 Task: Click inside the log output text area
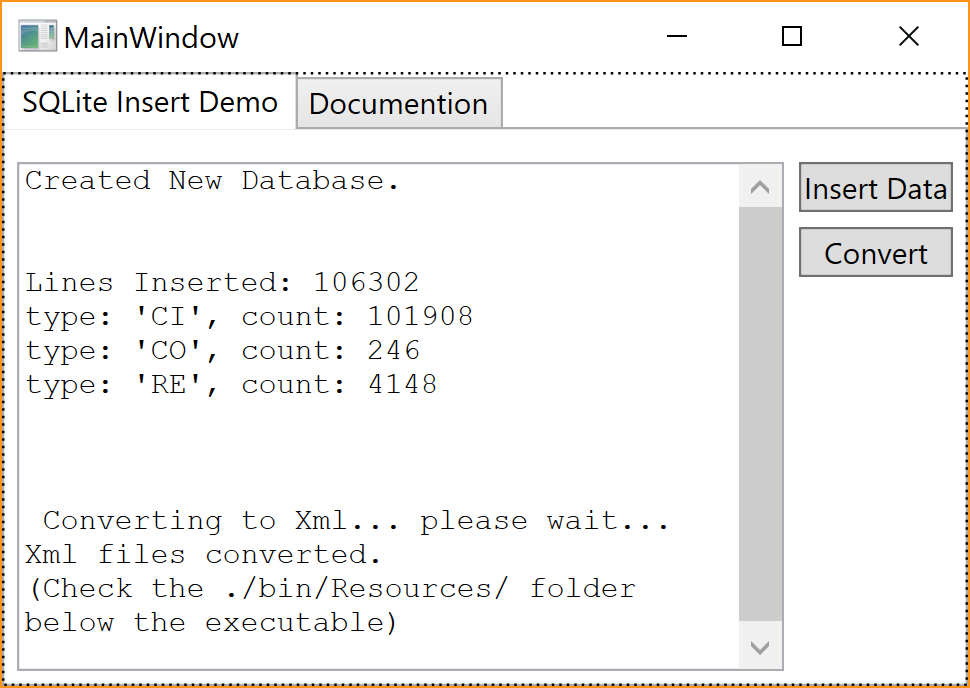400,450
